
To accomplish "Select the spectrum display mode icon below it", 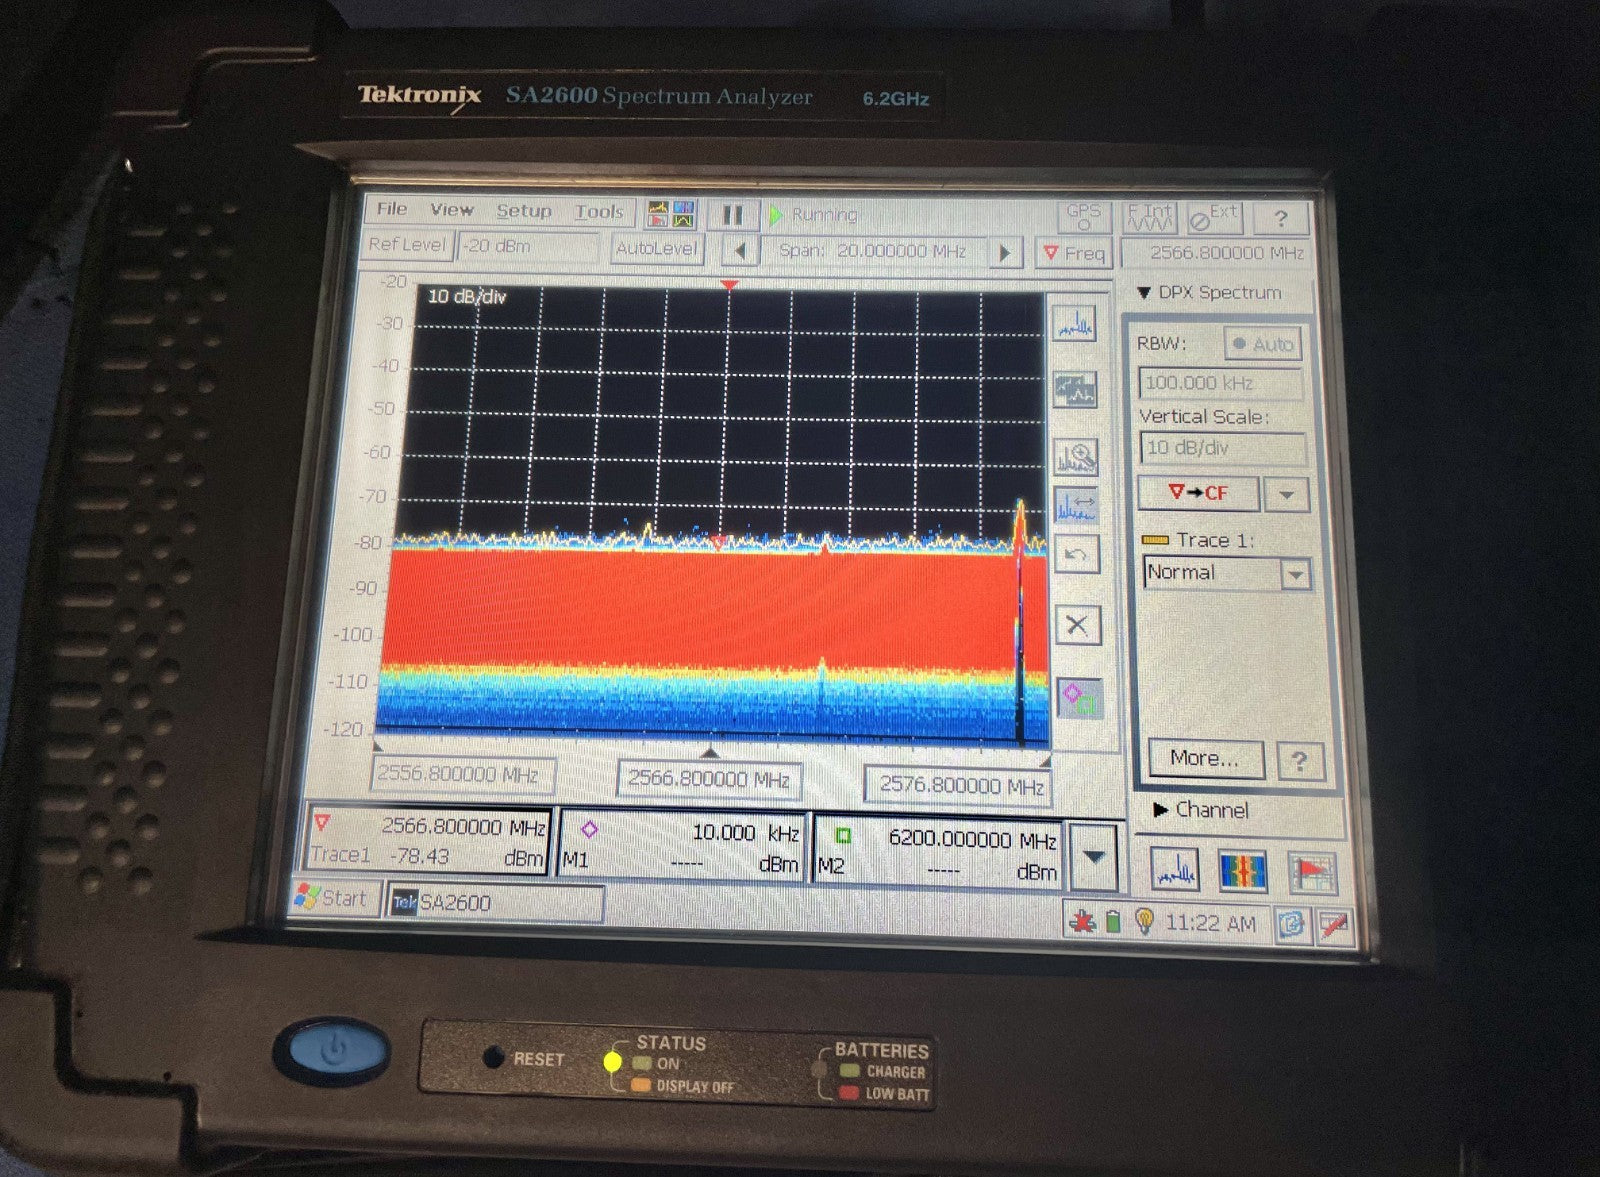I will click(x=1076, y=389).
